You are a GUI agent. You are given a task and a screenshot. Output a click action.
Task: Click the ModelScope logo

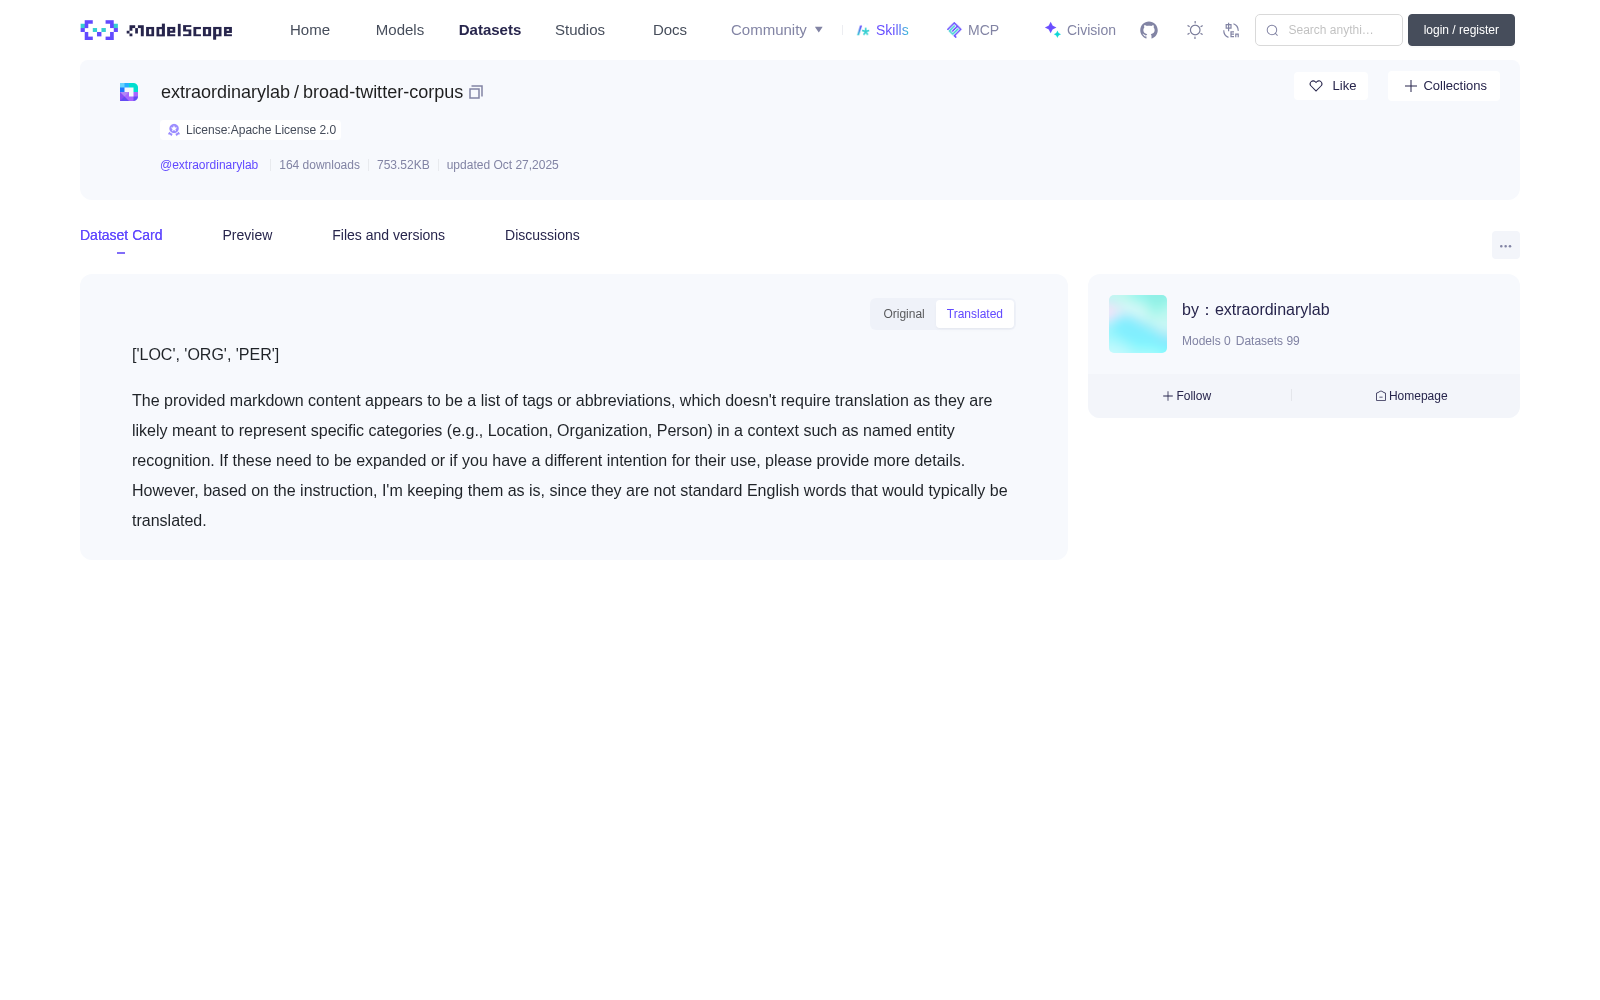pos(156,30)
